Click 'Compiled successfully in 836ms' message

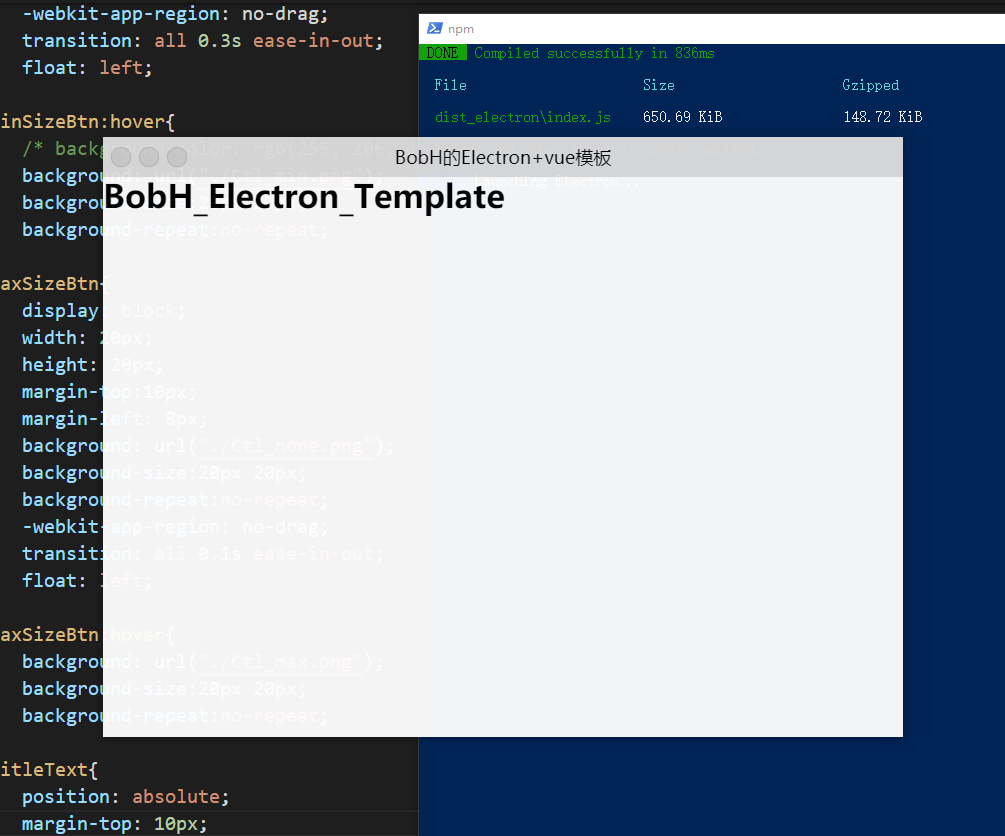pos(594,53)
